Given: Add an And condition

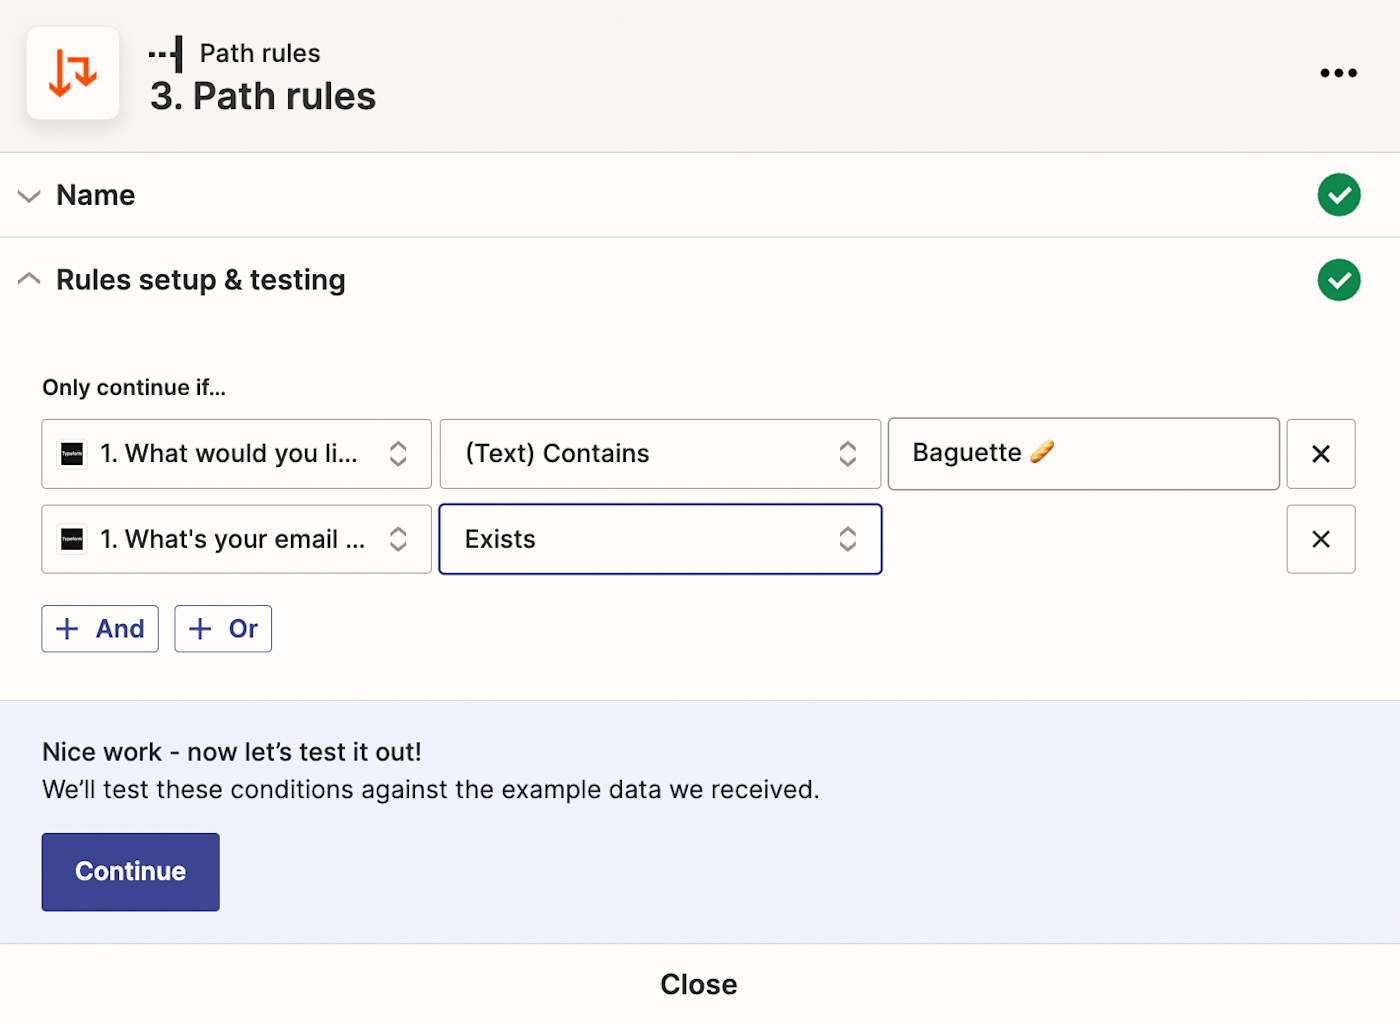Looking at the screenshot, I should pos(100,629).
